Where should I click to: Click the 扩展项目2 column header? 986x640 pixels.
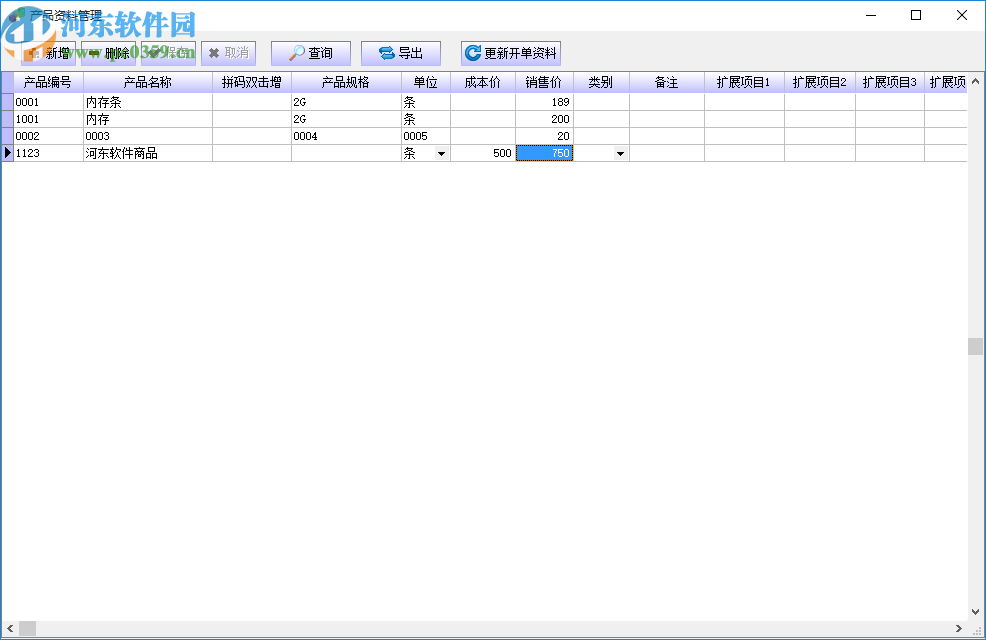point(819,82)
